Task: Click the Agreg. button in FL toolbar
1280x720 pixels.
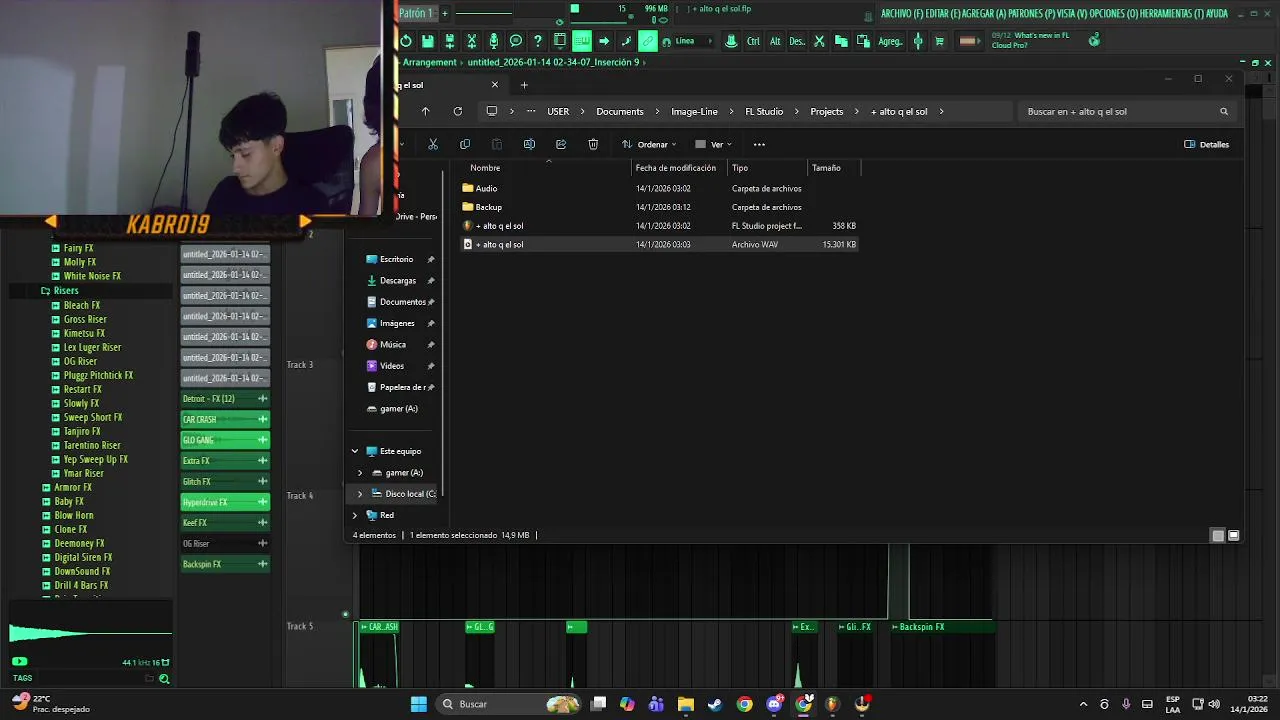Action: pyautogui.click(x=889, y=41)
